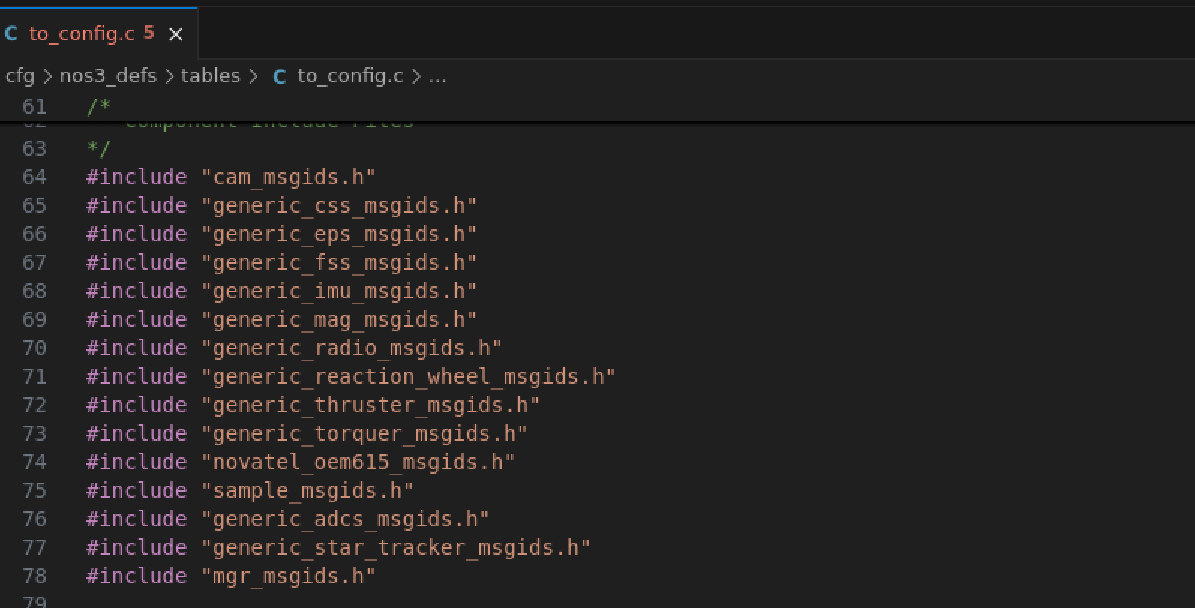The image size is (1195, 608).
Task: Click the line including "generic_radio_msgids.h"
Action: [294, 348]
